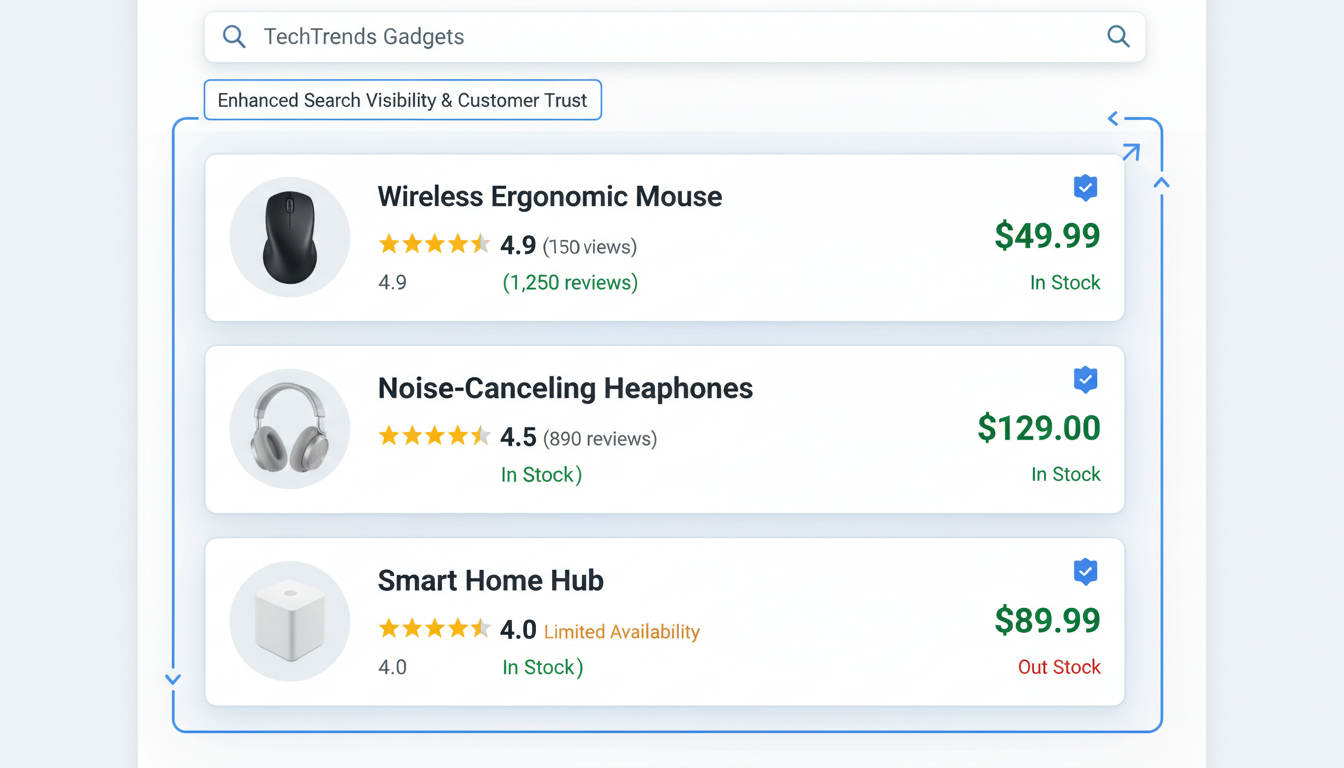Click the search magnifier icon inside the left of the search bar
Screen dimensions: 1344x768
pyautogui.click(x=233, y=36)
